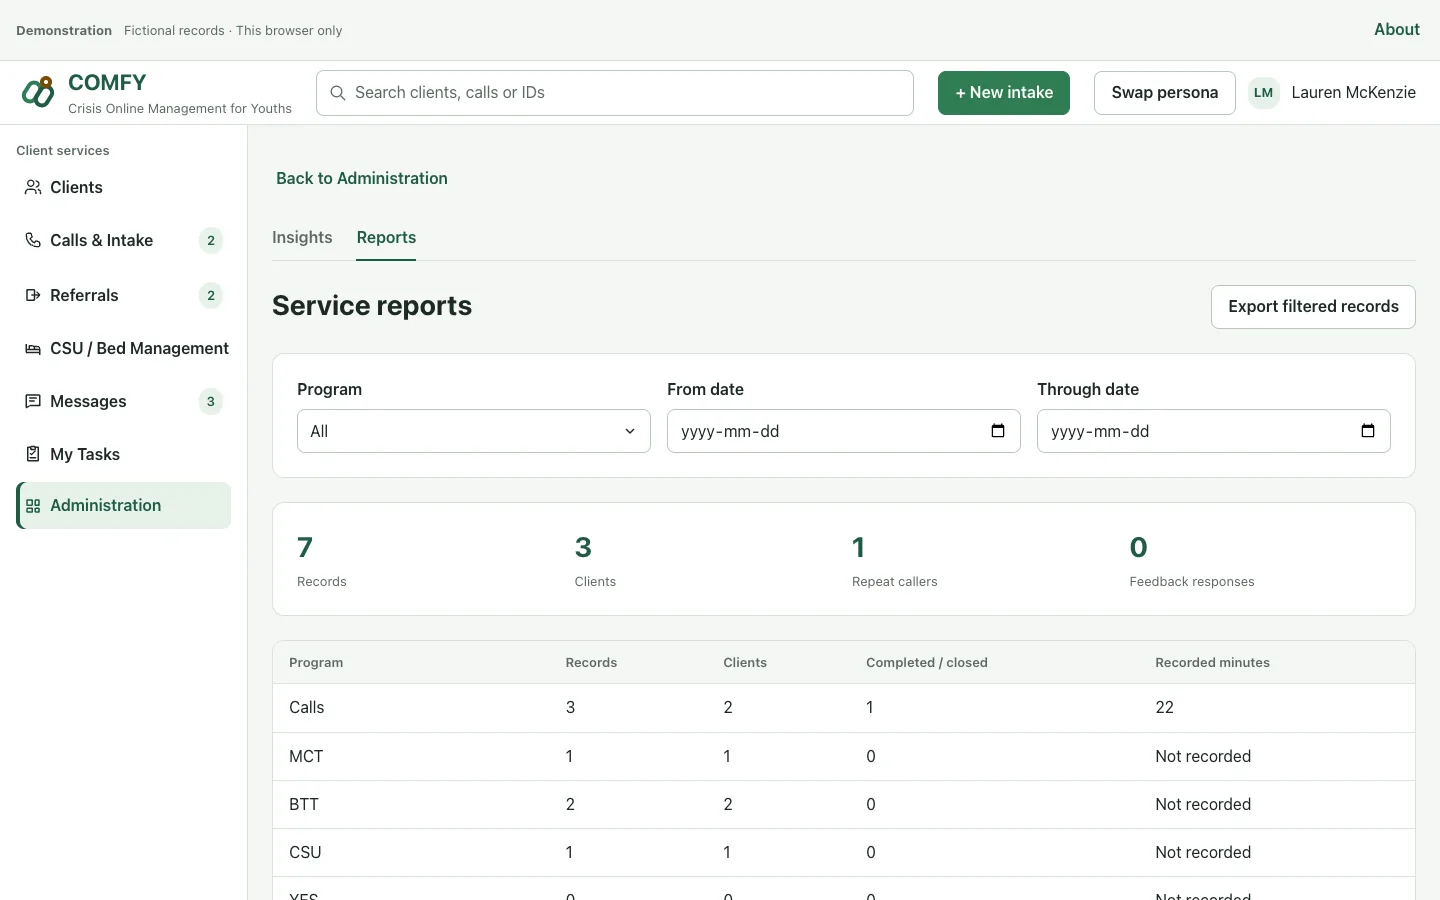Click the My Tasks clipboard icon
The height and width of the screenshot is (900, 1440).
pos(33,454)
